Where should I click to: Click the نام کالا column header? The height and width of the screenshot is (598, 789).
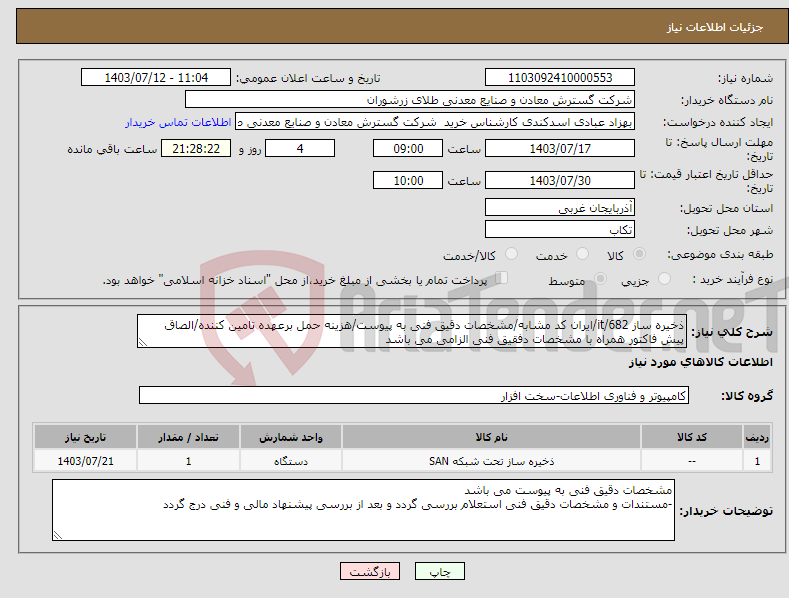[x=491, y=437]
